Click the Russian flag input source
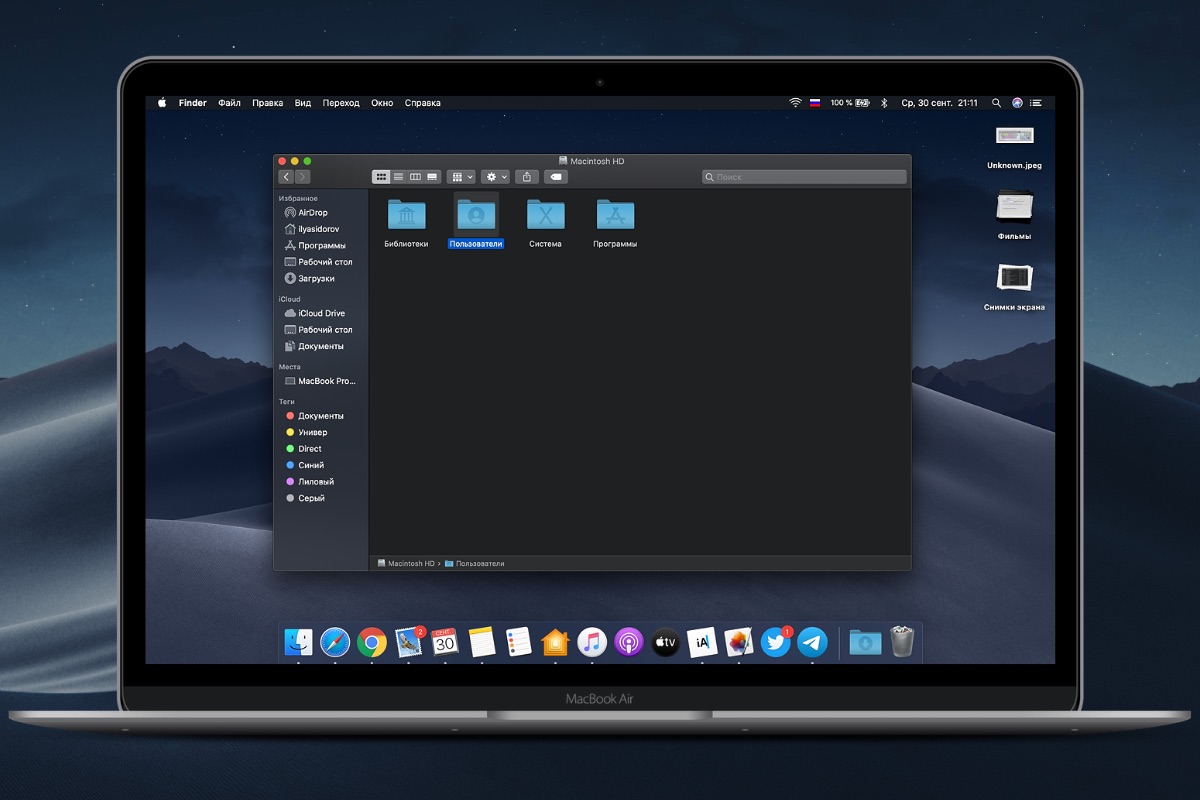The width and height of the screenshot is (1200, 800). (x=815, y=103)
